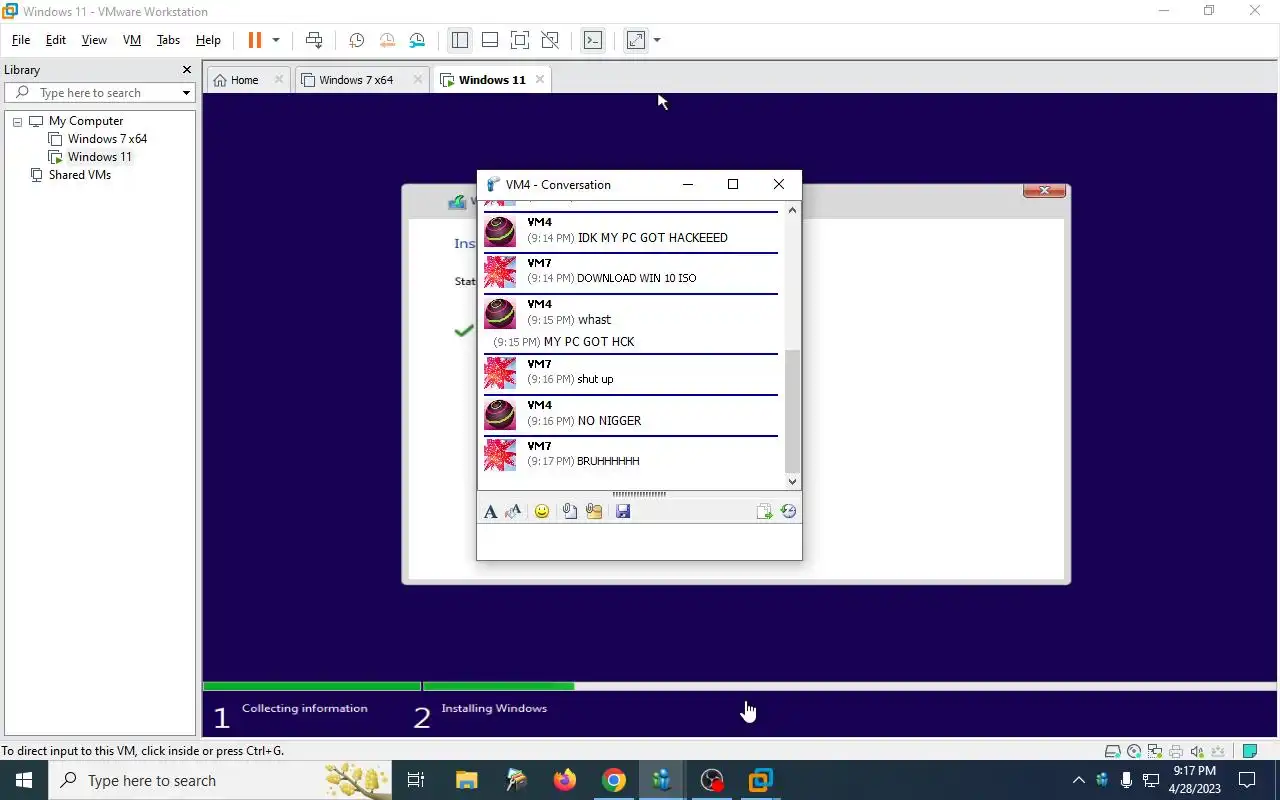Viewport: 1280px width, 800px height.
Task: Select Shared VMs in the library
Action: 80,175
